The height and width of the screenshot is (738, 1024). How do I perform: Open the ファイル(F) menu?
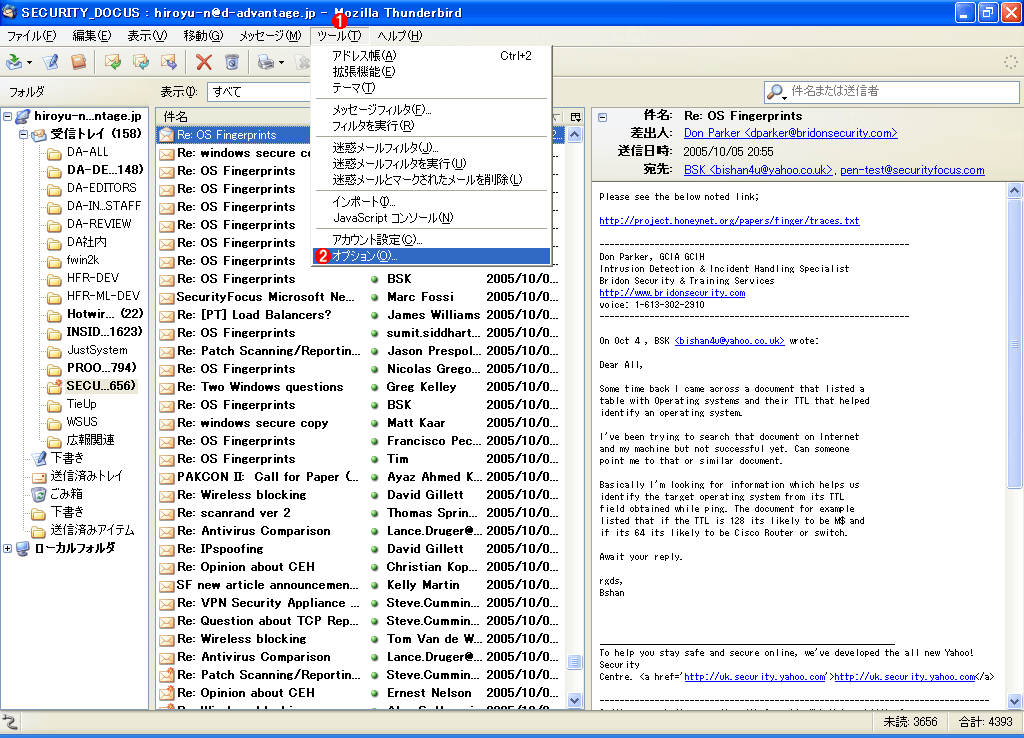pyautogui.click(x=31, y=36)
